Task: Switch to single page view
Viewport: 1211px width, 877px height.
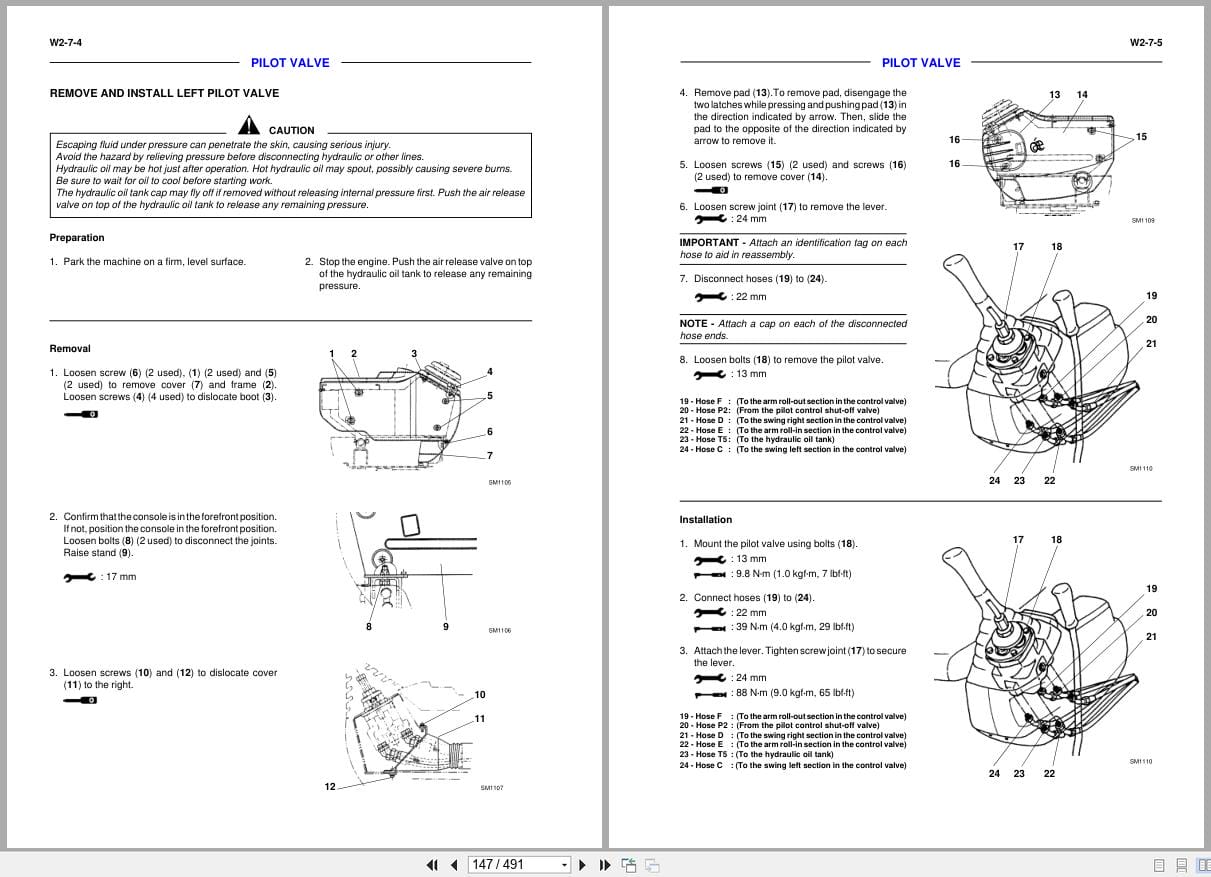Action: coord(1159,865)
